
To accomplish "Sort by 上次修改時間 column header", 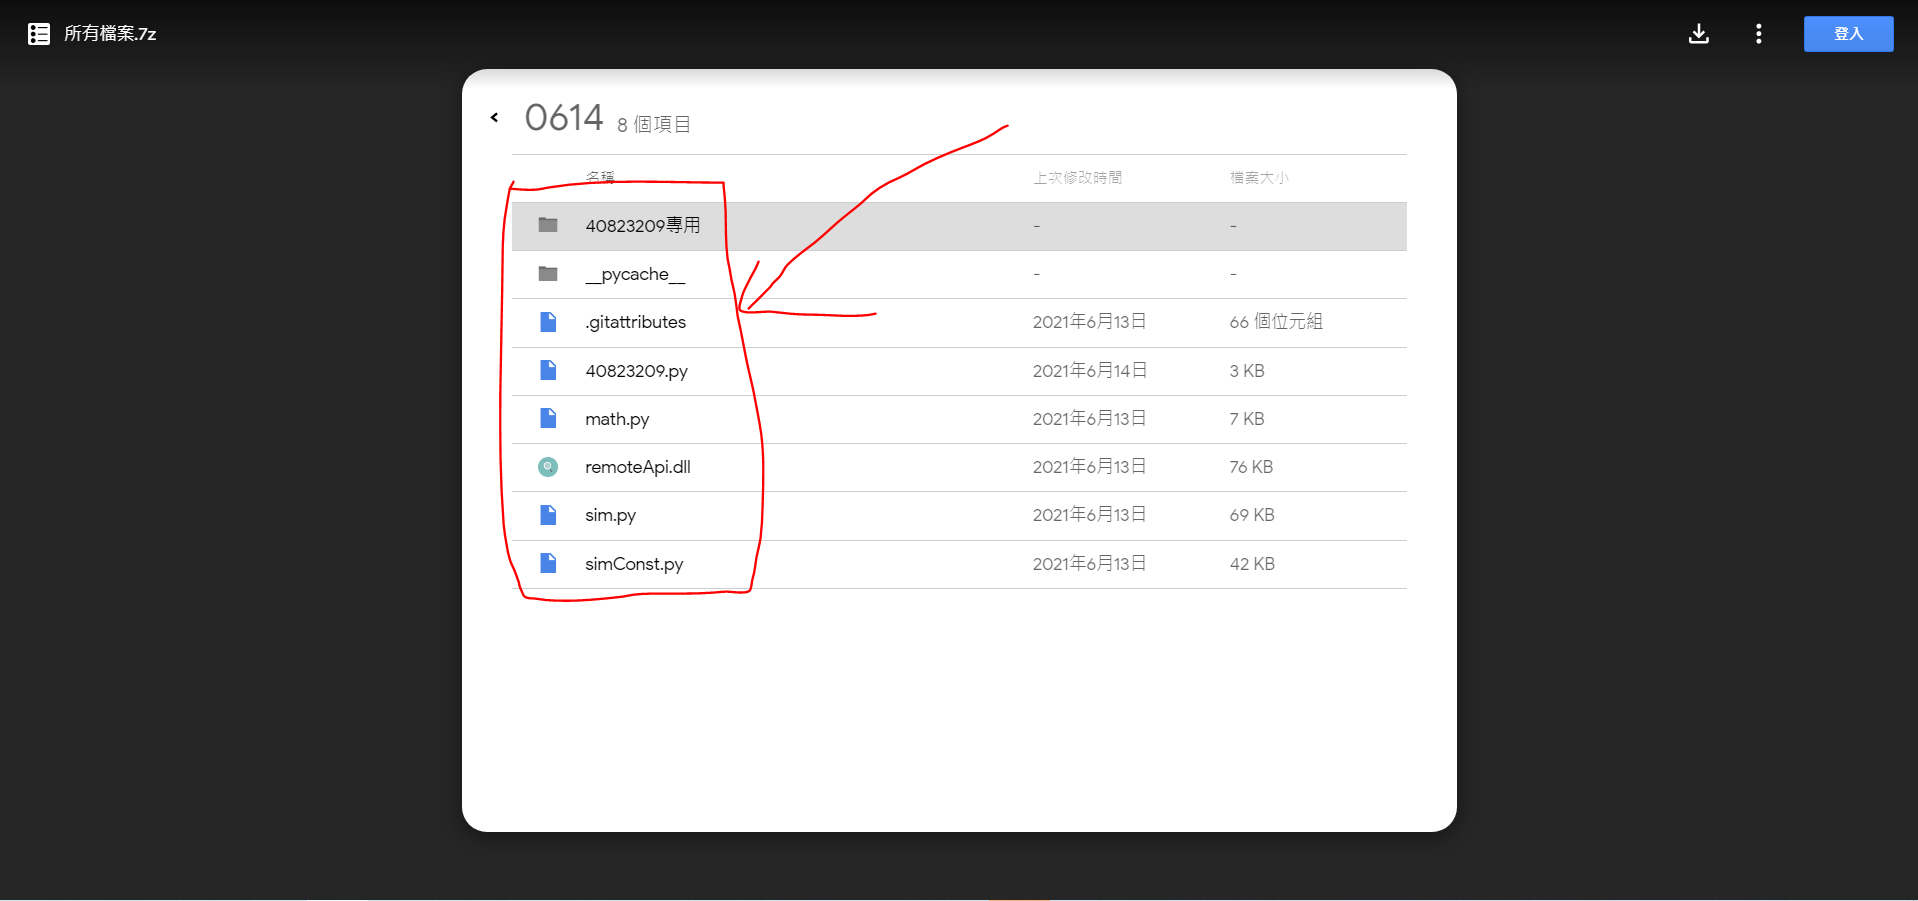I will point(1077,177).
